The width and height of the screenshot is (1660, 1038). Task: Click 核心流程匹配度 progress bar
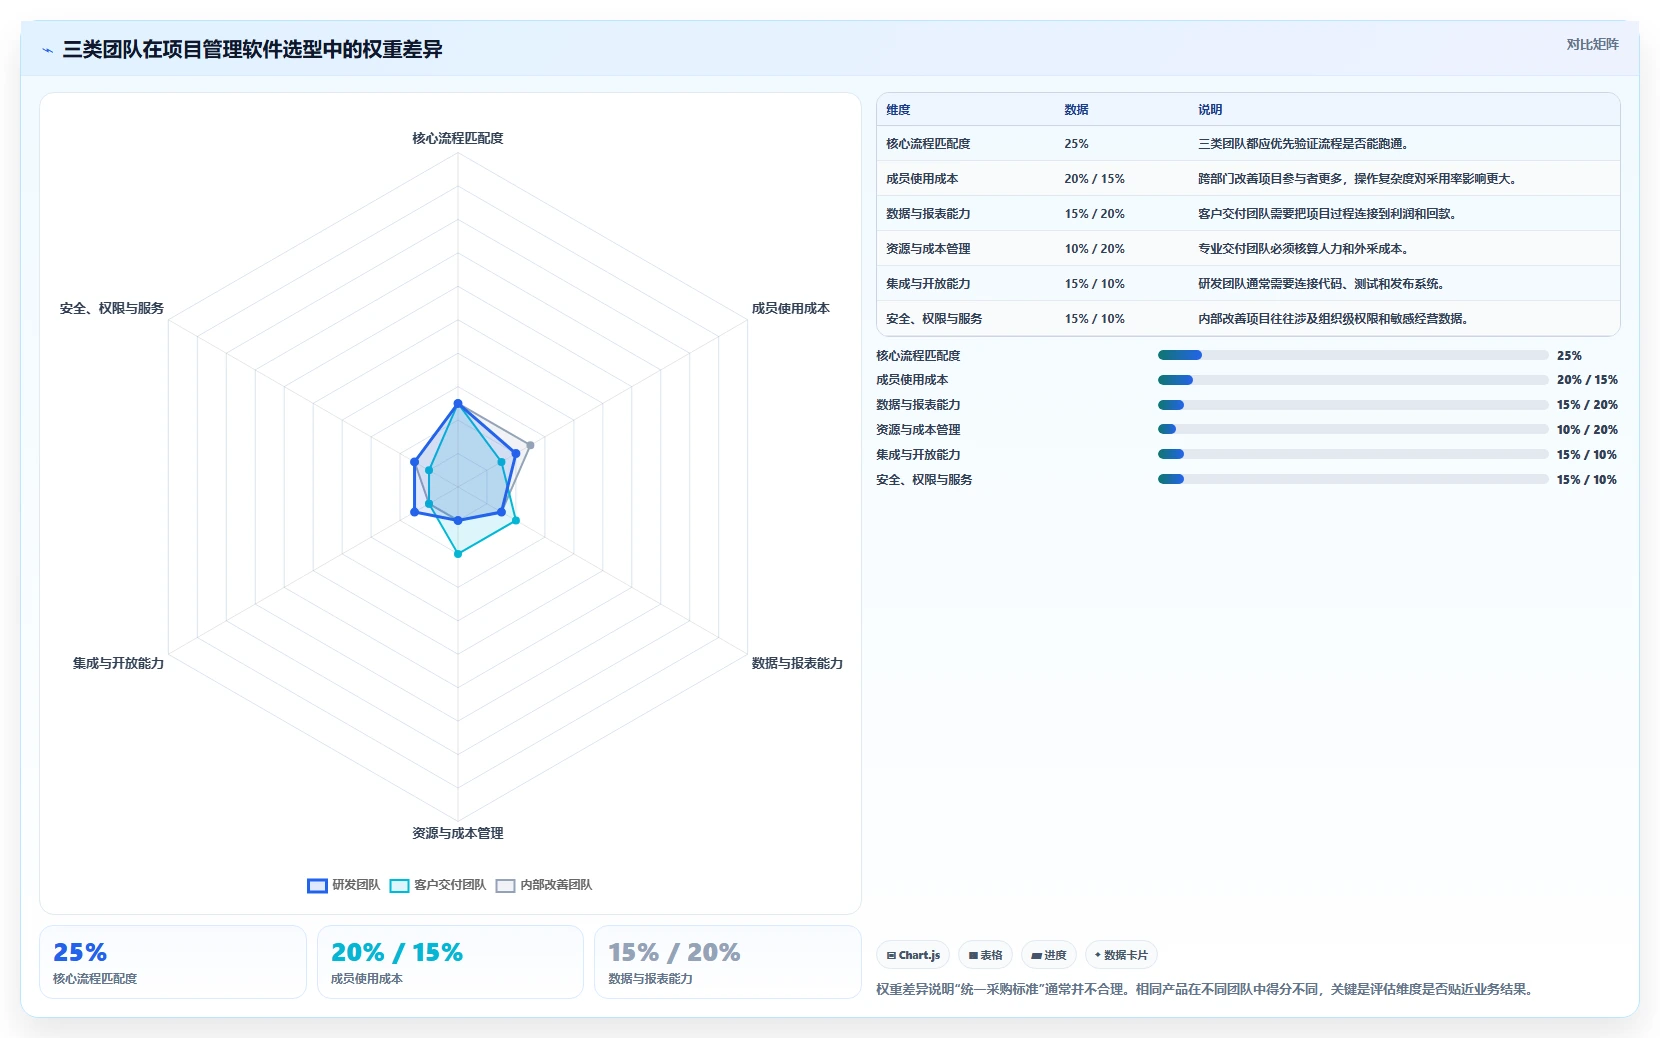(1353, 355)
